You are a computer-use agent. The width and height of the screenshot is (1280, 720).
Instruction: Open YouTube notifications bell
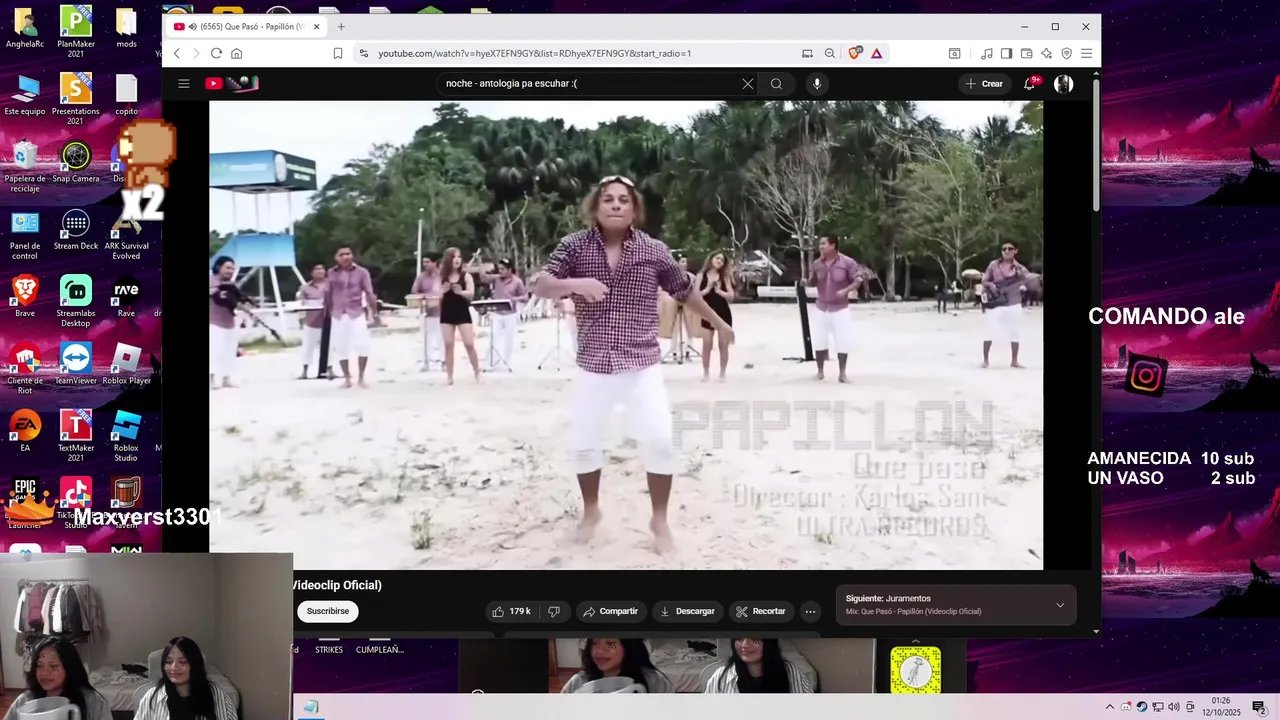[1030, 84]
